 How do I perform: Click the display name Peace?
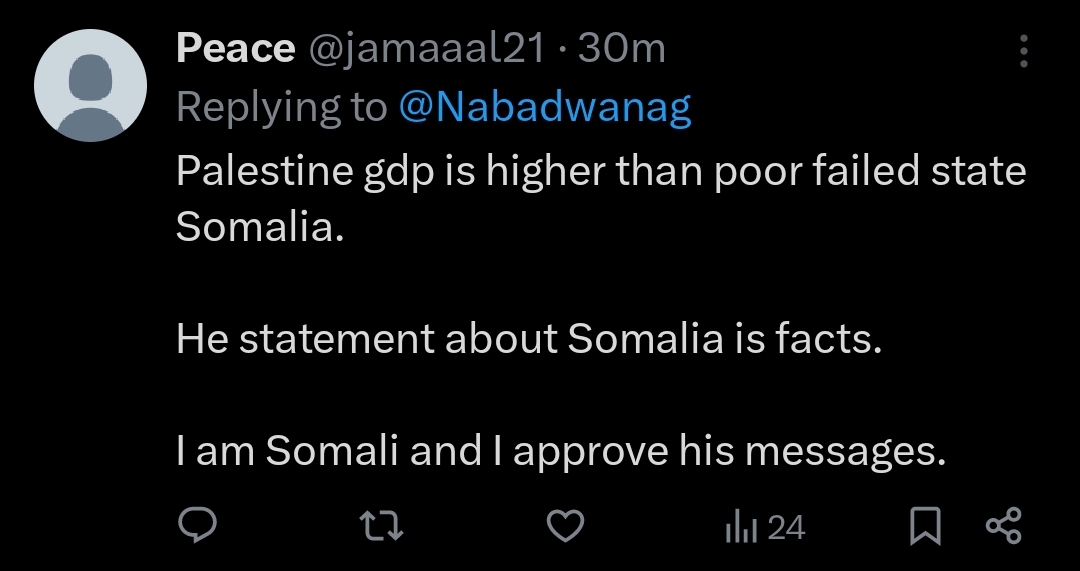[235, 48]
